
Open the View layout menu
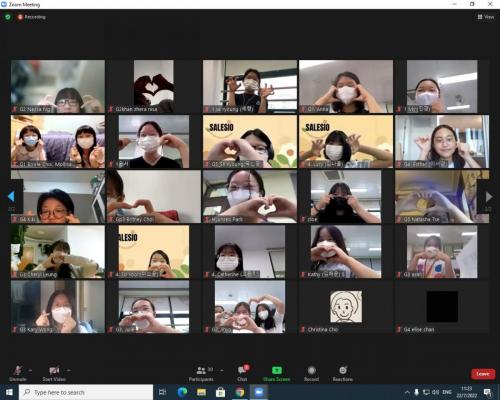pos(486,17)
